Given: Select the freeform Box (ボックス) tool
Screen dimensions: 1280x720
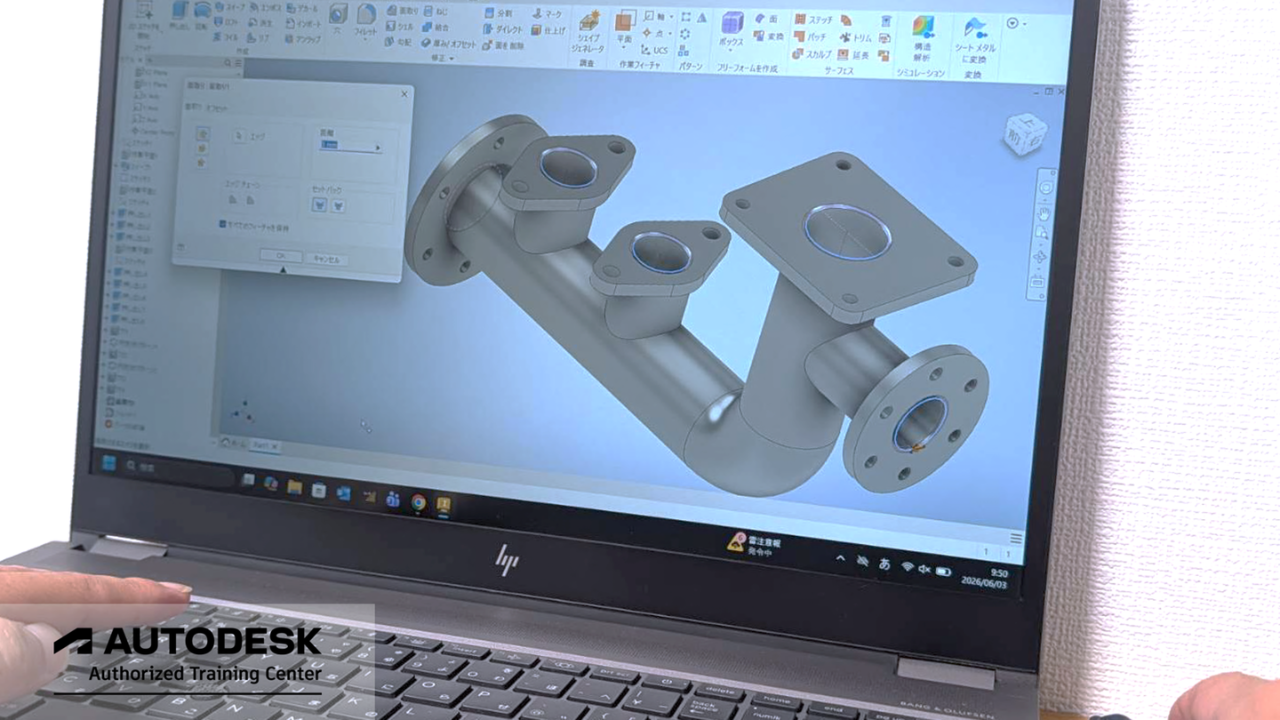Looking at the screenshot, I should click(733, 30).
